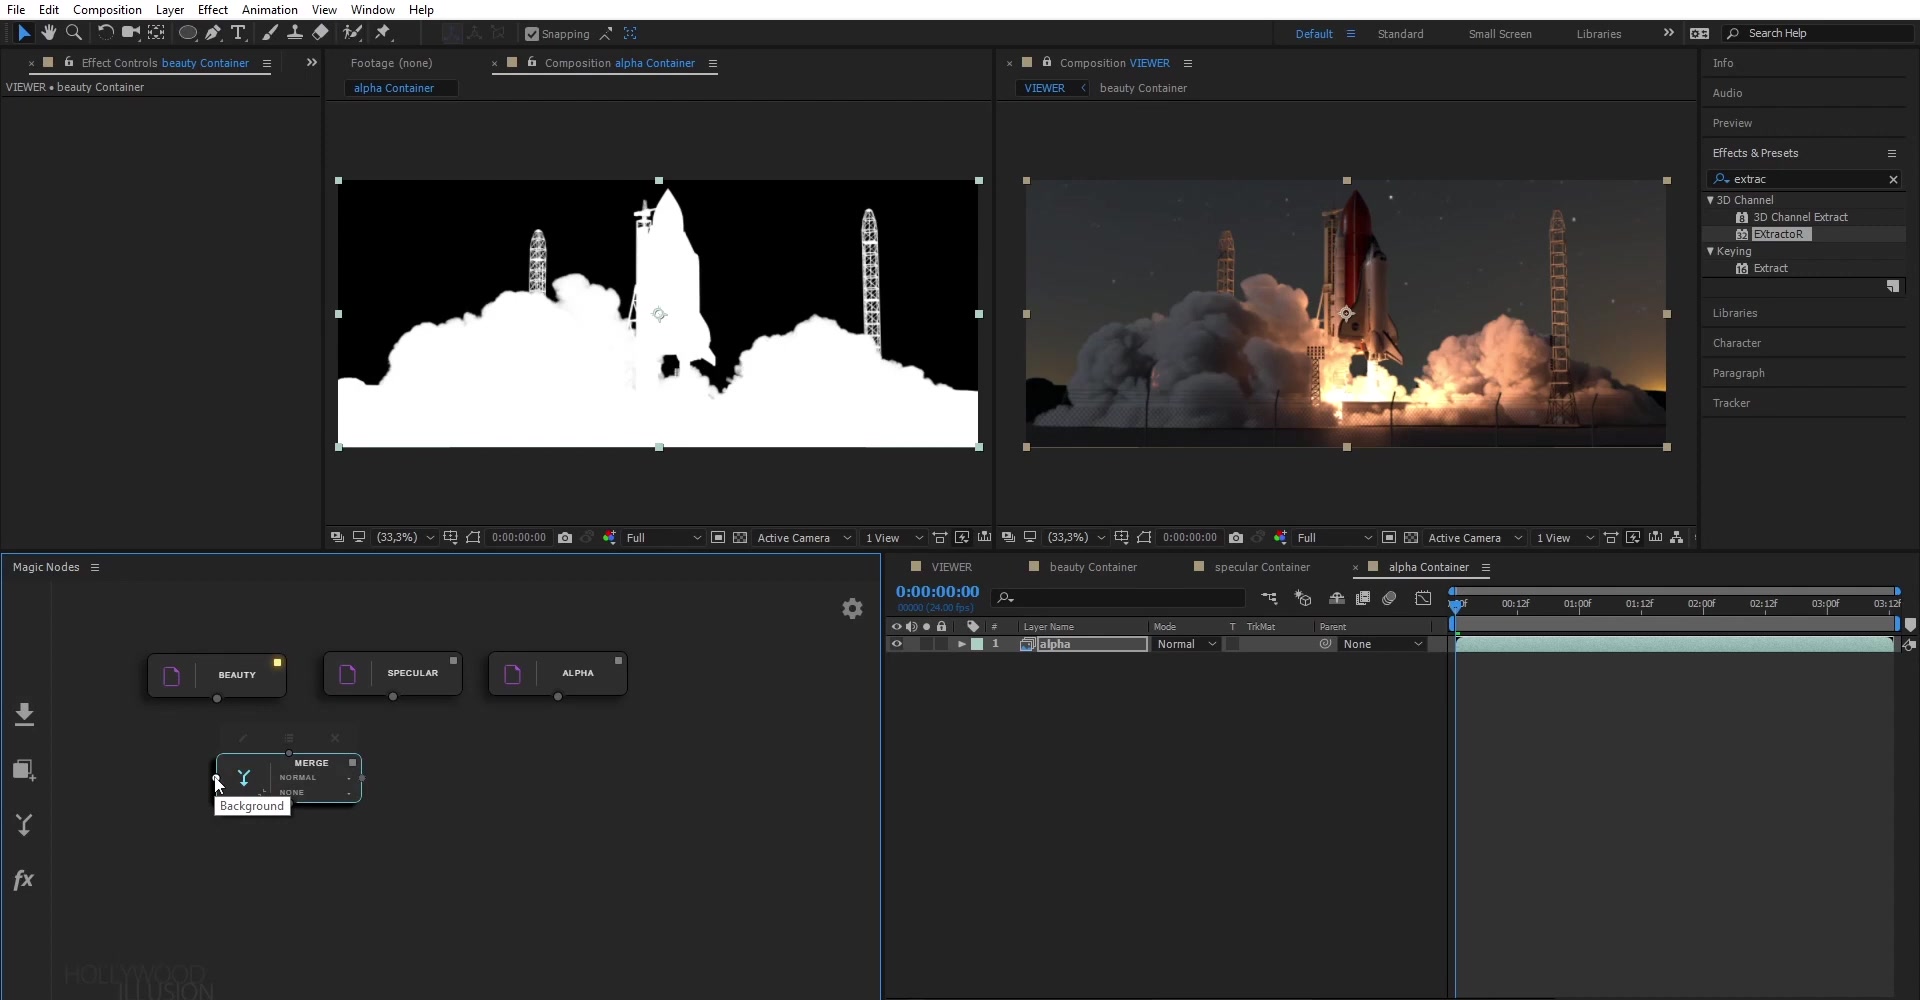Collapse the 3D Channel effects category
Screen dimensions: 1920x1000
(1711, 200)
